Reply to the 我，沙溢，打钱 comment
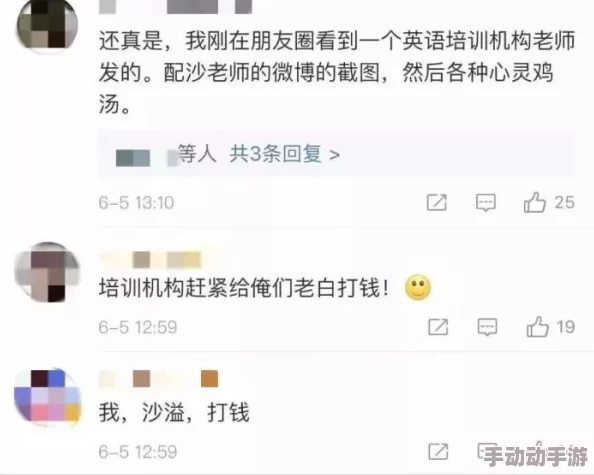 (x=487, y=452)
